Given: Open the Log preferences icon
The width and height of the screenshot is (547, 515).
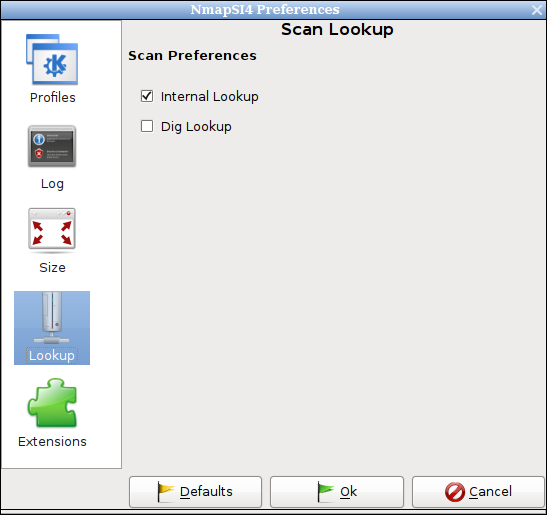Looking at the screenshot, I should click(52, 146).
